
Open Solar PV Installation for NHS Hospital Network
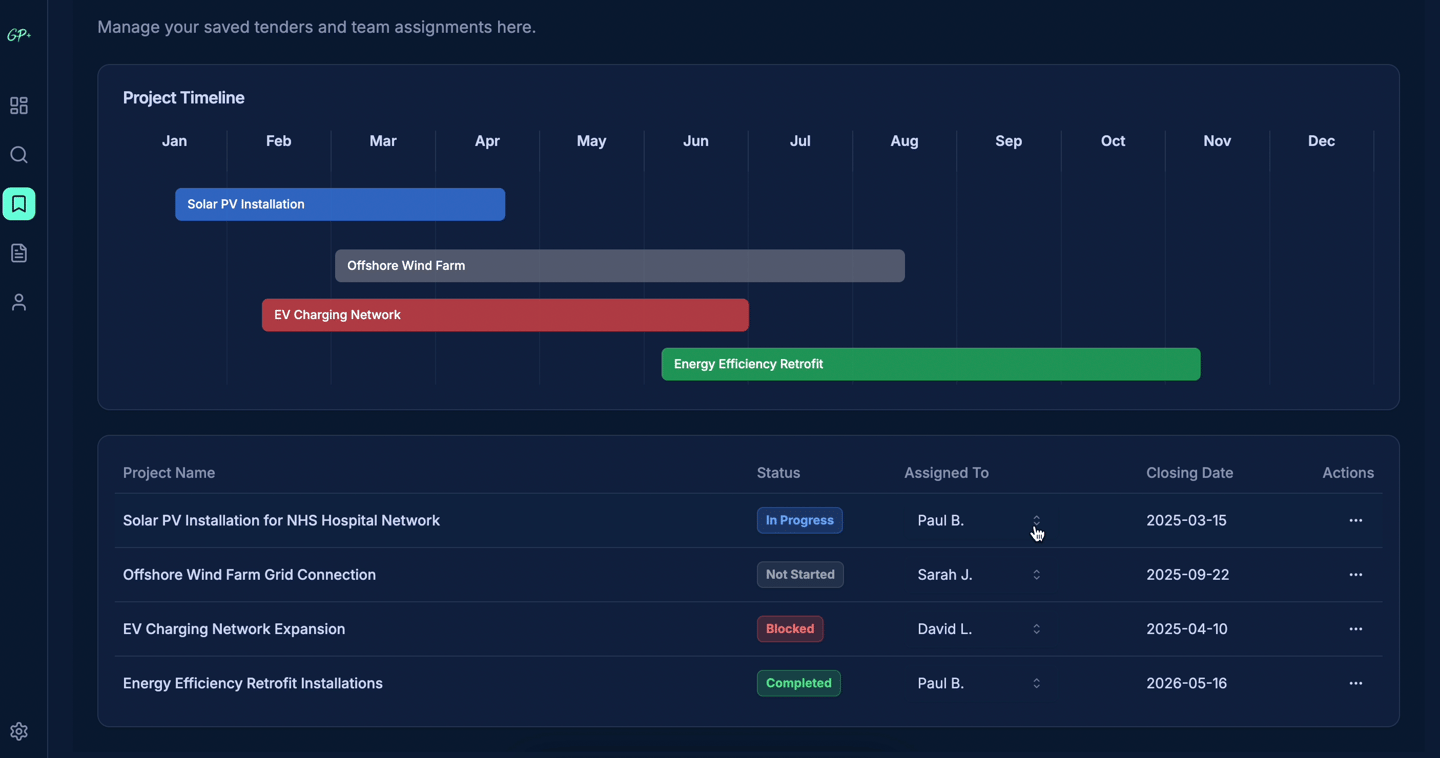(281, 520)
